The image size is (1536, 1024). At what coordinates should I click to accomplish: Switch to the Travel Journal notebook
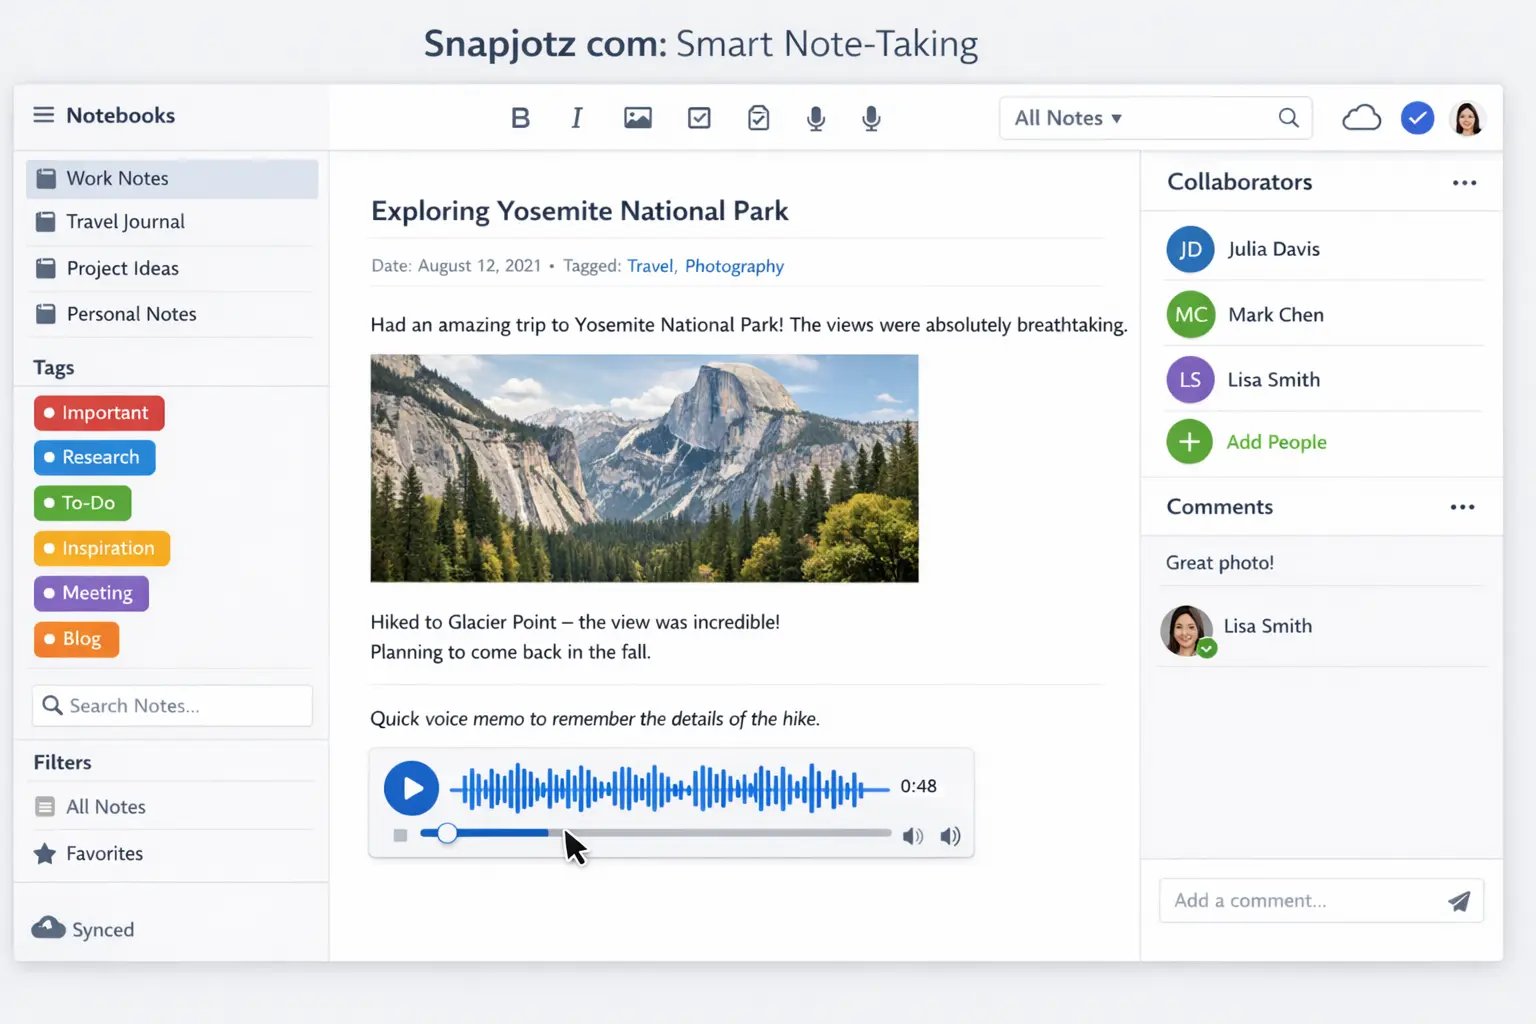tap(124, 221)
